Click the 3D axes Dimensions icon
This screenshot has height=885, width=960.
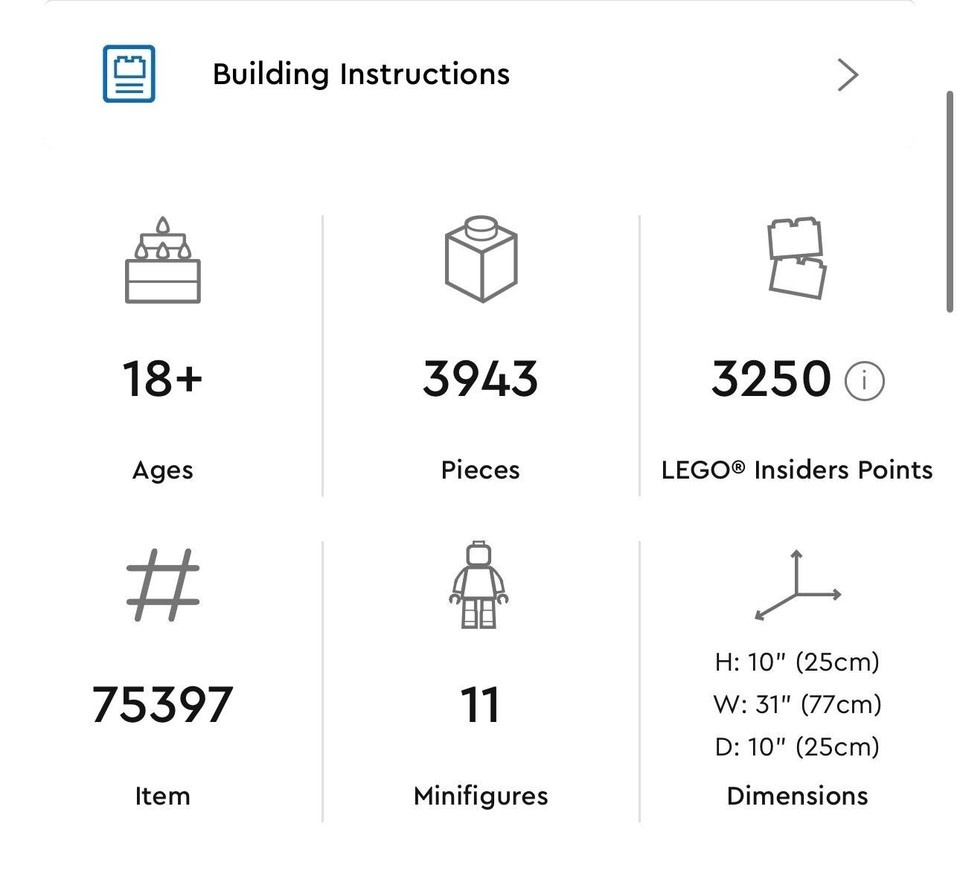coord(797,586)
